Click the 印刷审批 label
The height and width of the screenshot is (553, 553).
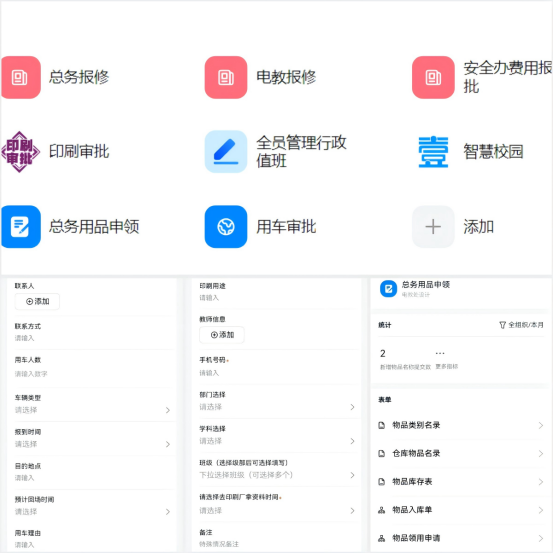click(x=79, y=151)
